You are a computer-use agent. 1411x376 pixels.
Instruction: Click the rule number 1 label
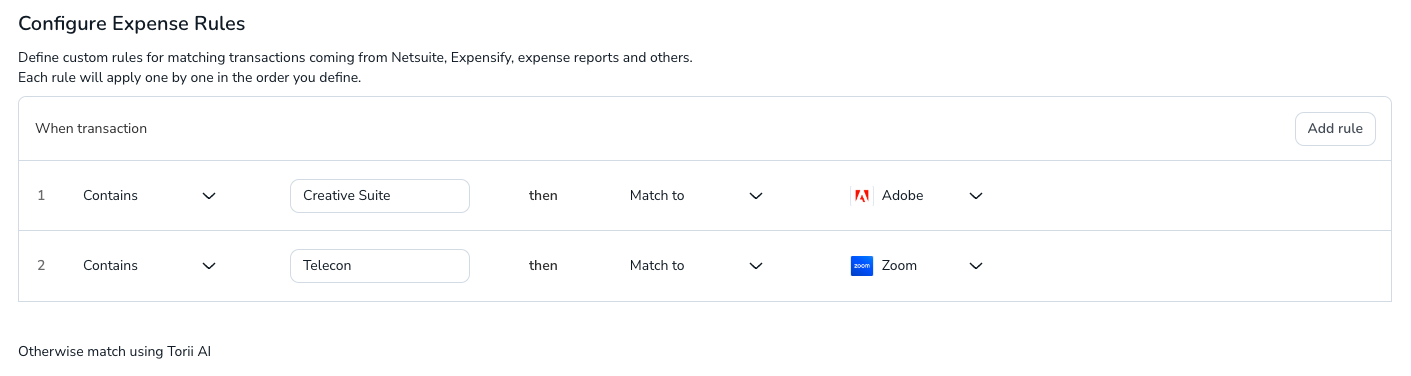(41, 196)
